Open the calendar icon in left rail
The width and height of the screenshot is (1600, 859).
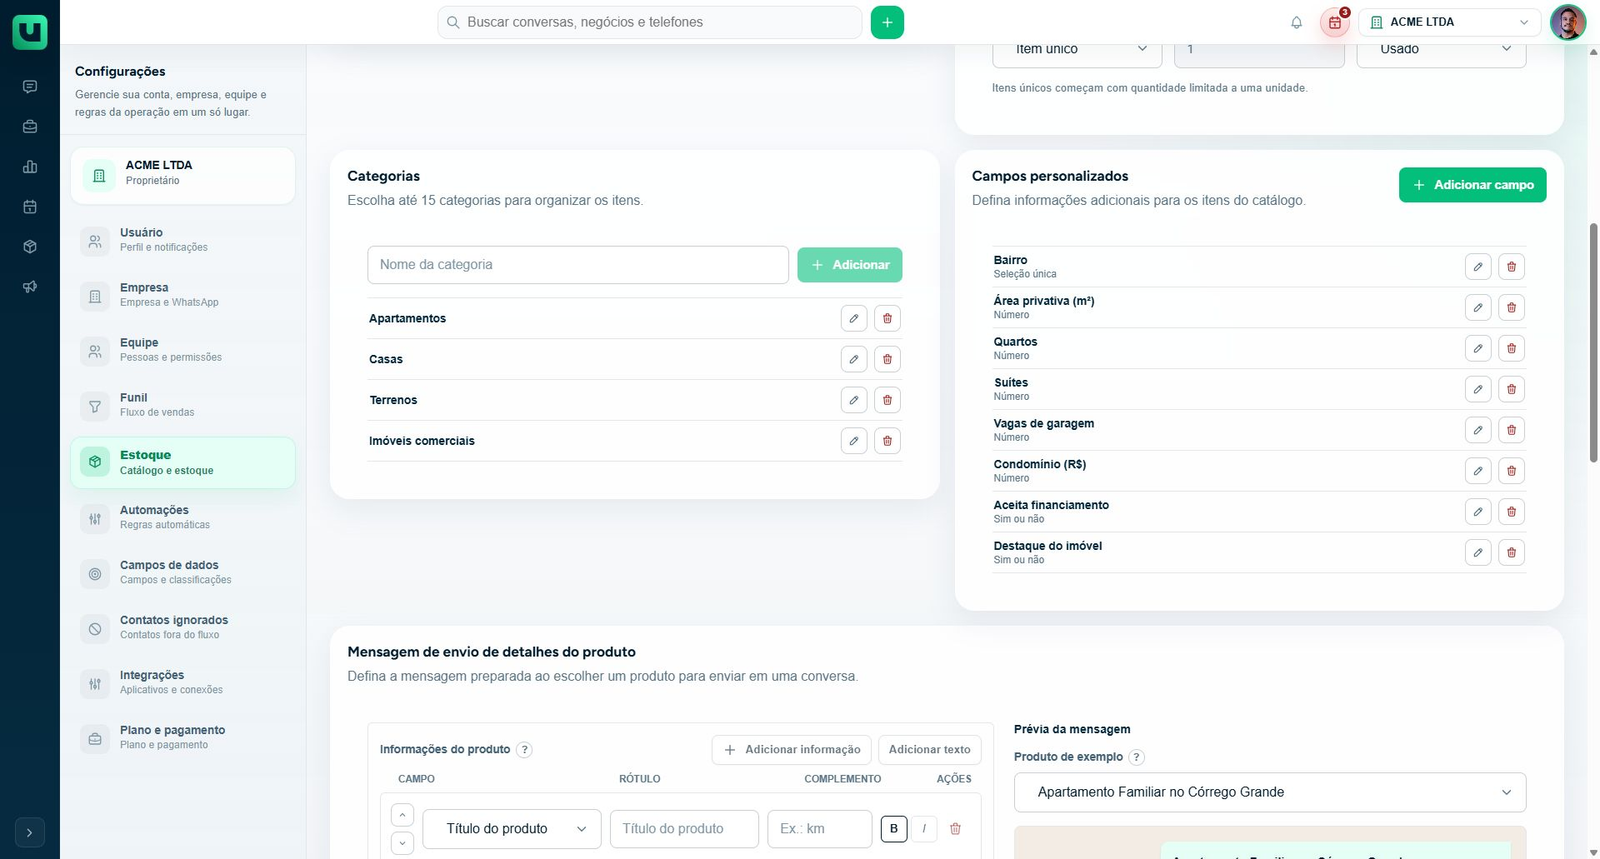pyautogui.click(x=30, y=207)
